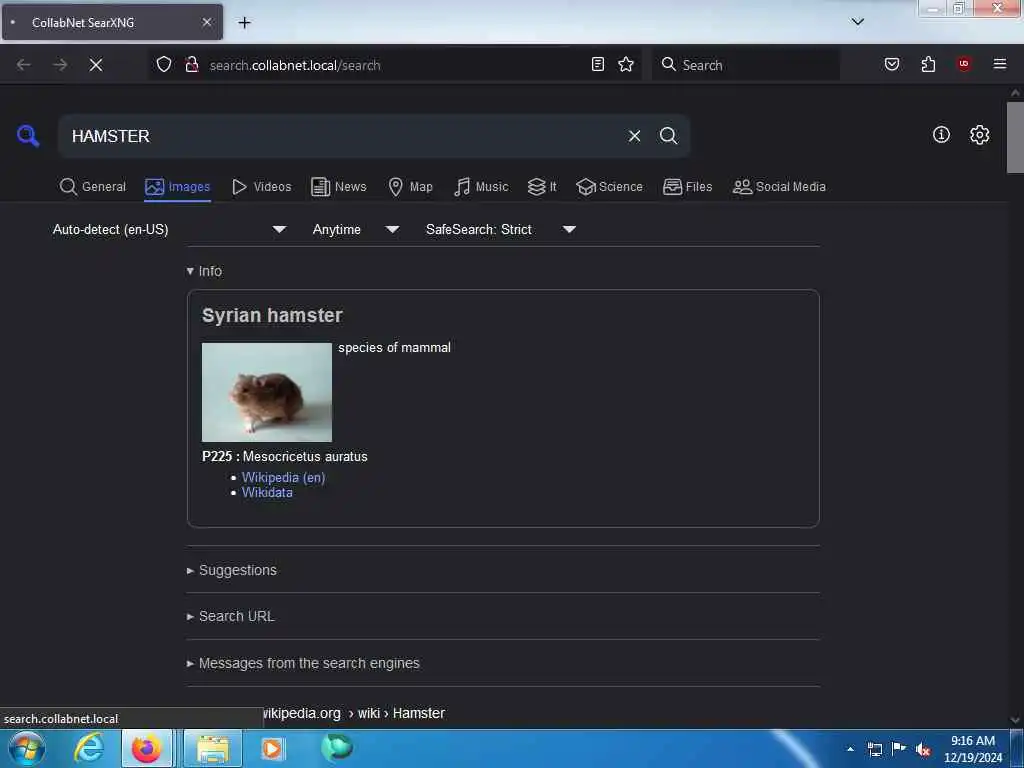Click the Syrian hamster thumbnail image
The height and width of the screenshot is (768, 1024).
(x=266, y=392)
